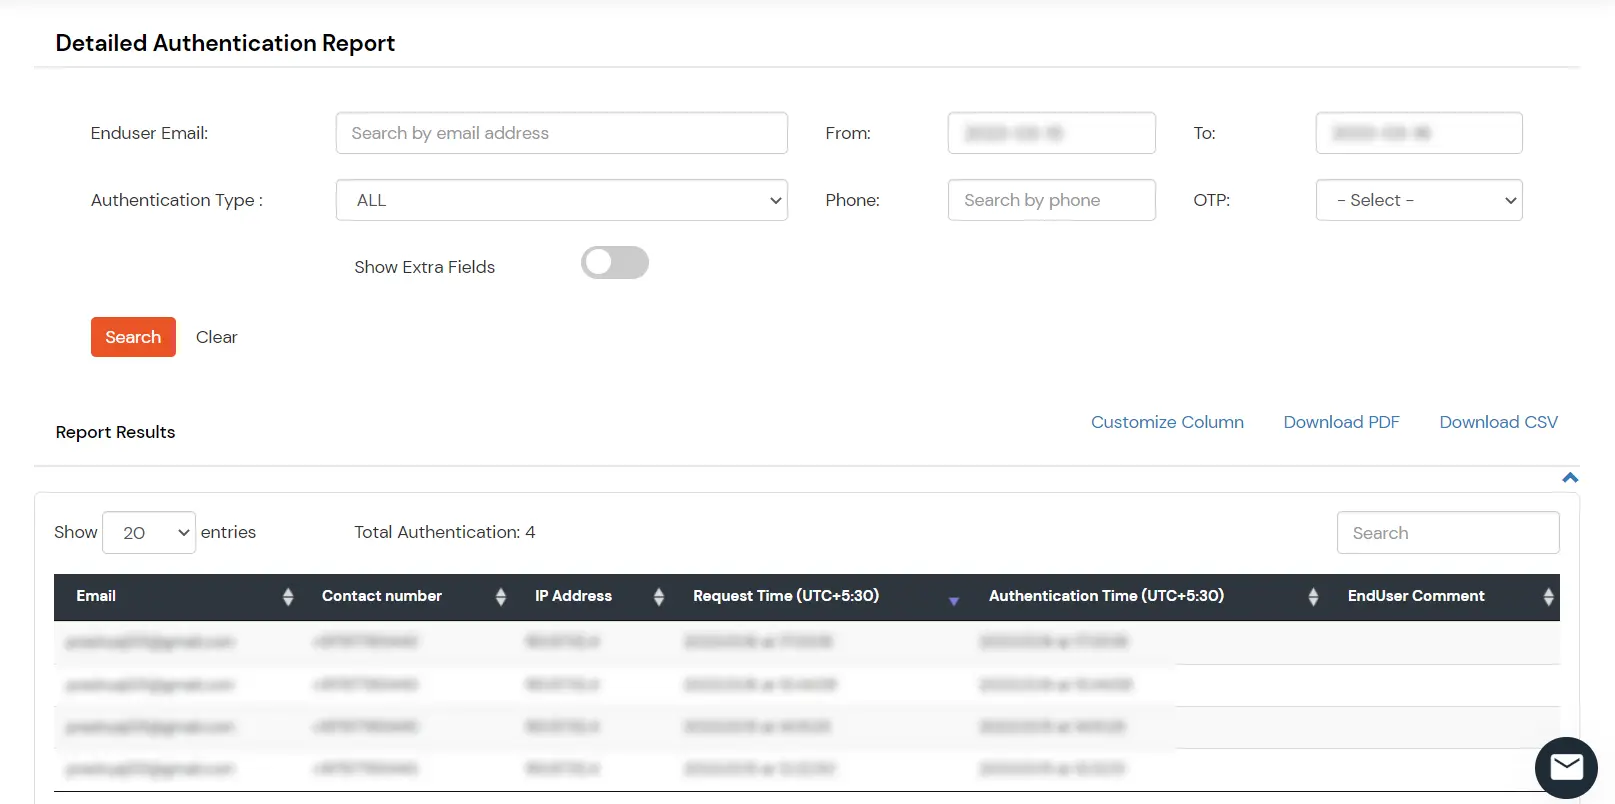Sort by Contact number column arrows

pos(501,597)
